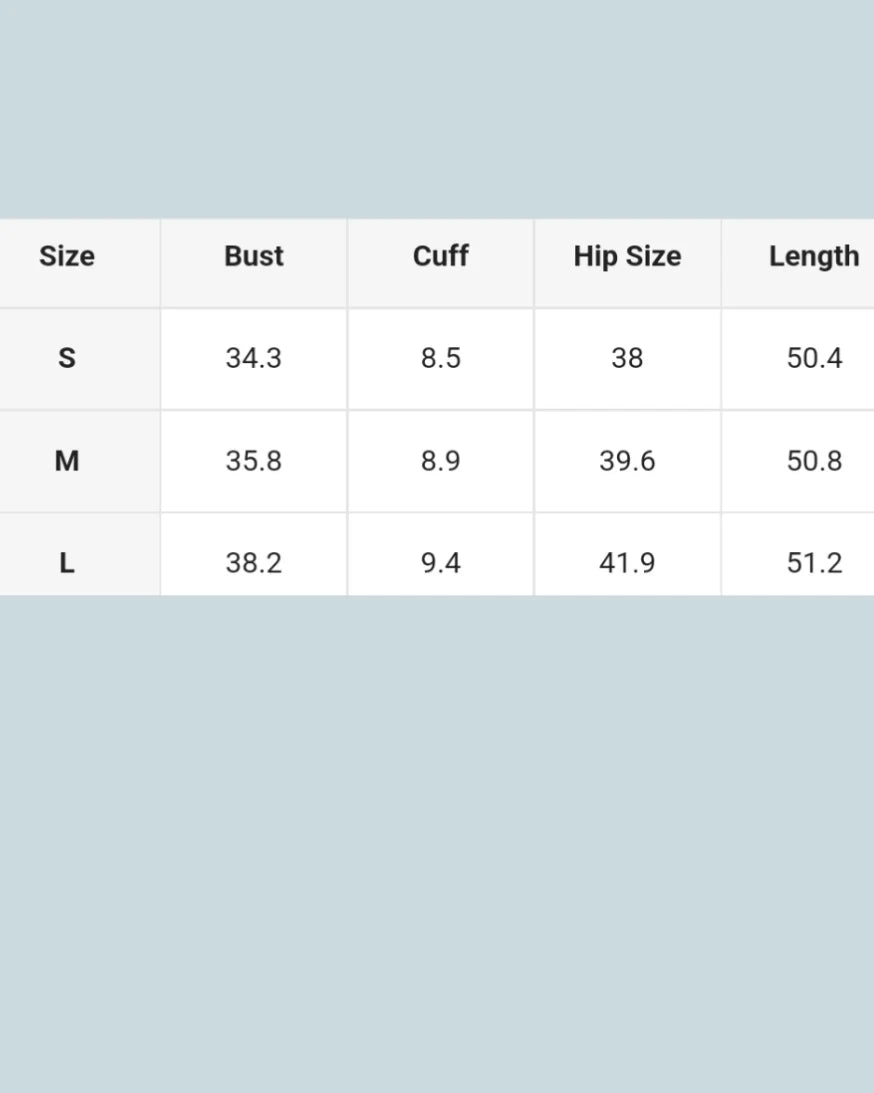Click hip size value 41.9

pos(627,563)
